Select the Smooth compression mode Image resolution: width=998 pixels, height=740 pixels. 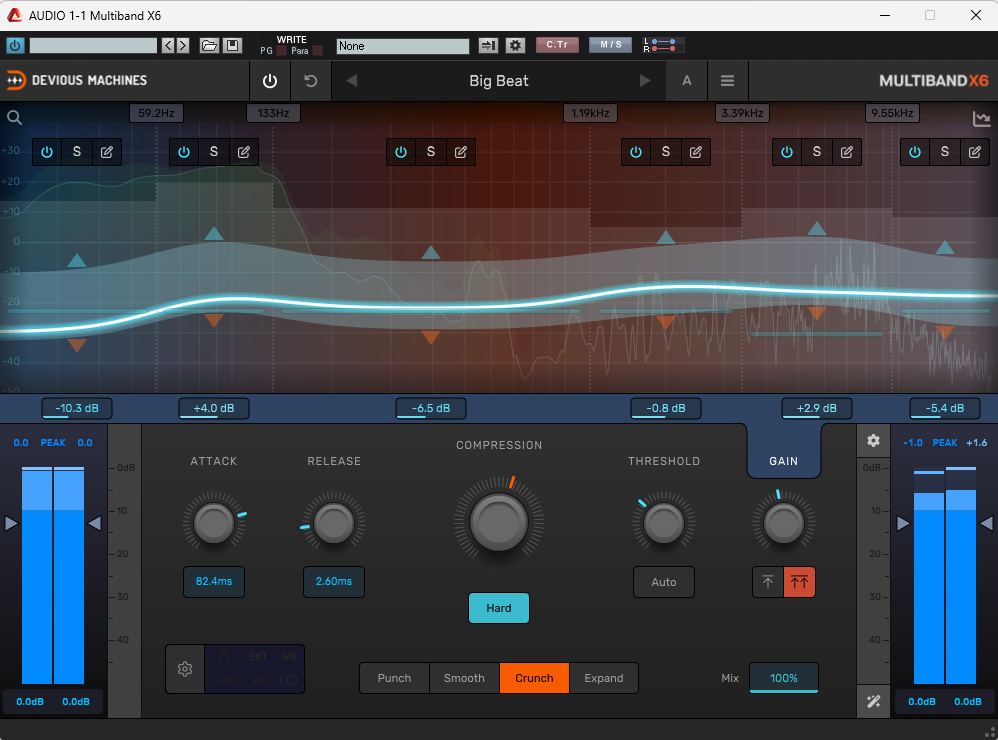(464, 678)
